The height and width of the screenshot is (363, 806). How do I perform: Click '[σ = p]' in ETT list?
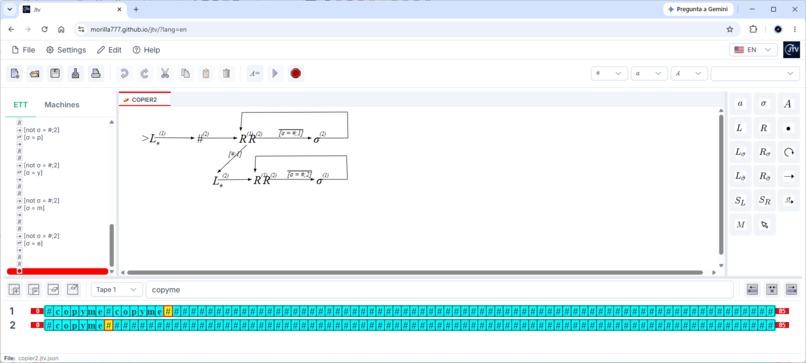pos(33,138)
